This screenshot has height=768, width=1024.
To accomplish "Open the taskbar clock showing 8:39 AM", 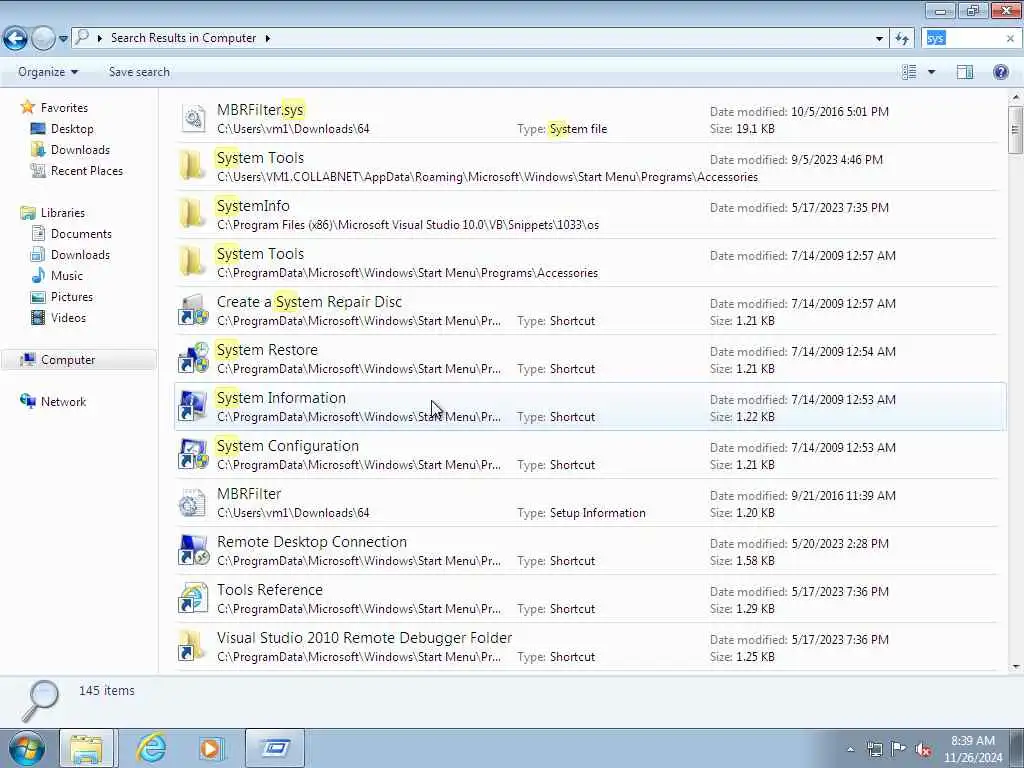I will 973,749.
